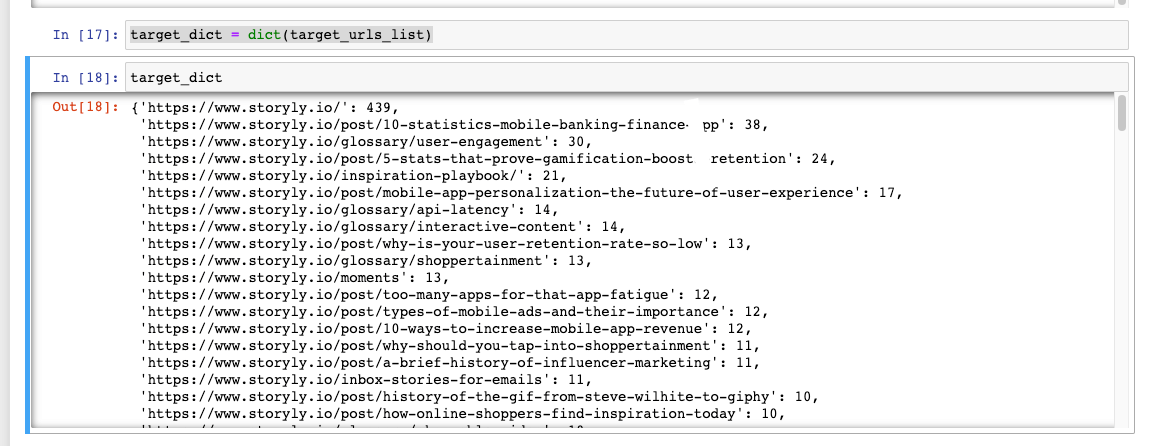The width and height of the screenshot is (1149, 446).
Task: Click the storyly.io/moments entry
Action: [x=295, y=278]
